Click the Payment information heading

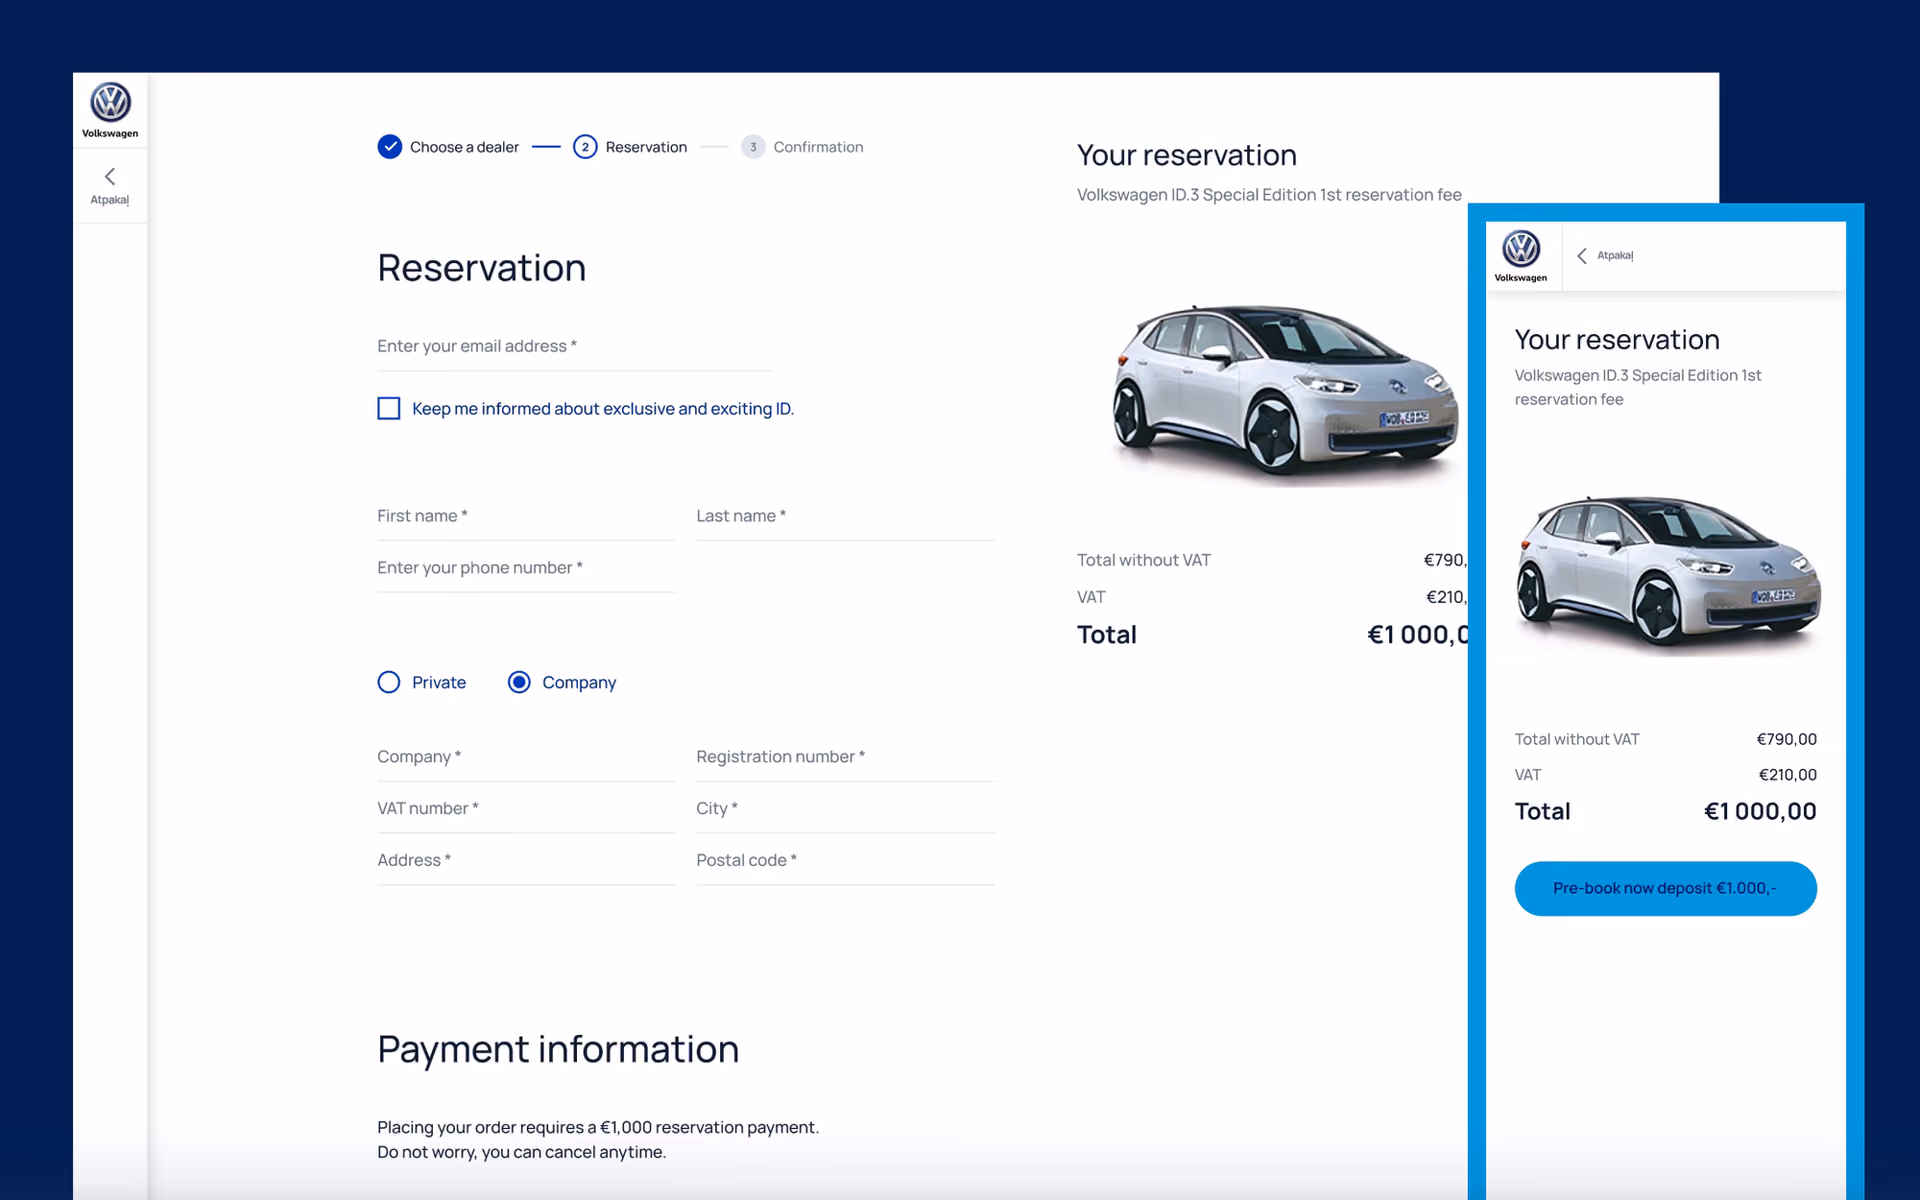558,1049
